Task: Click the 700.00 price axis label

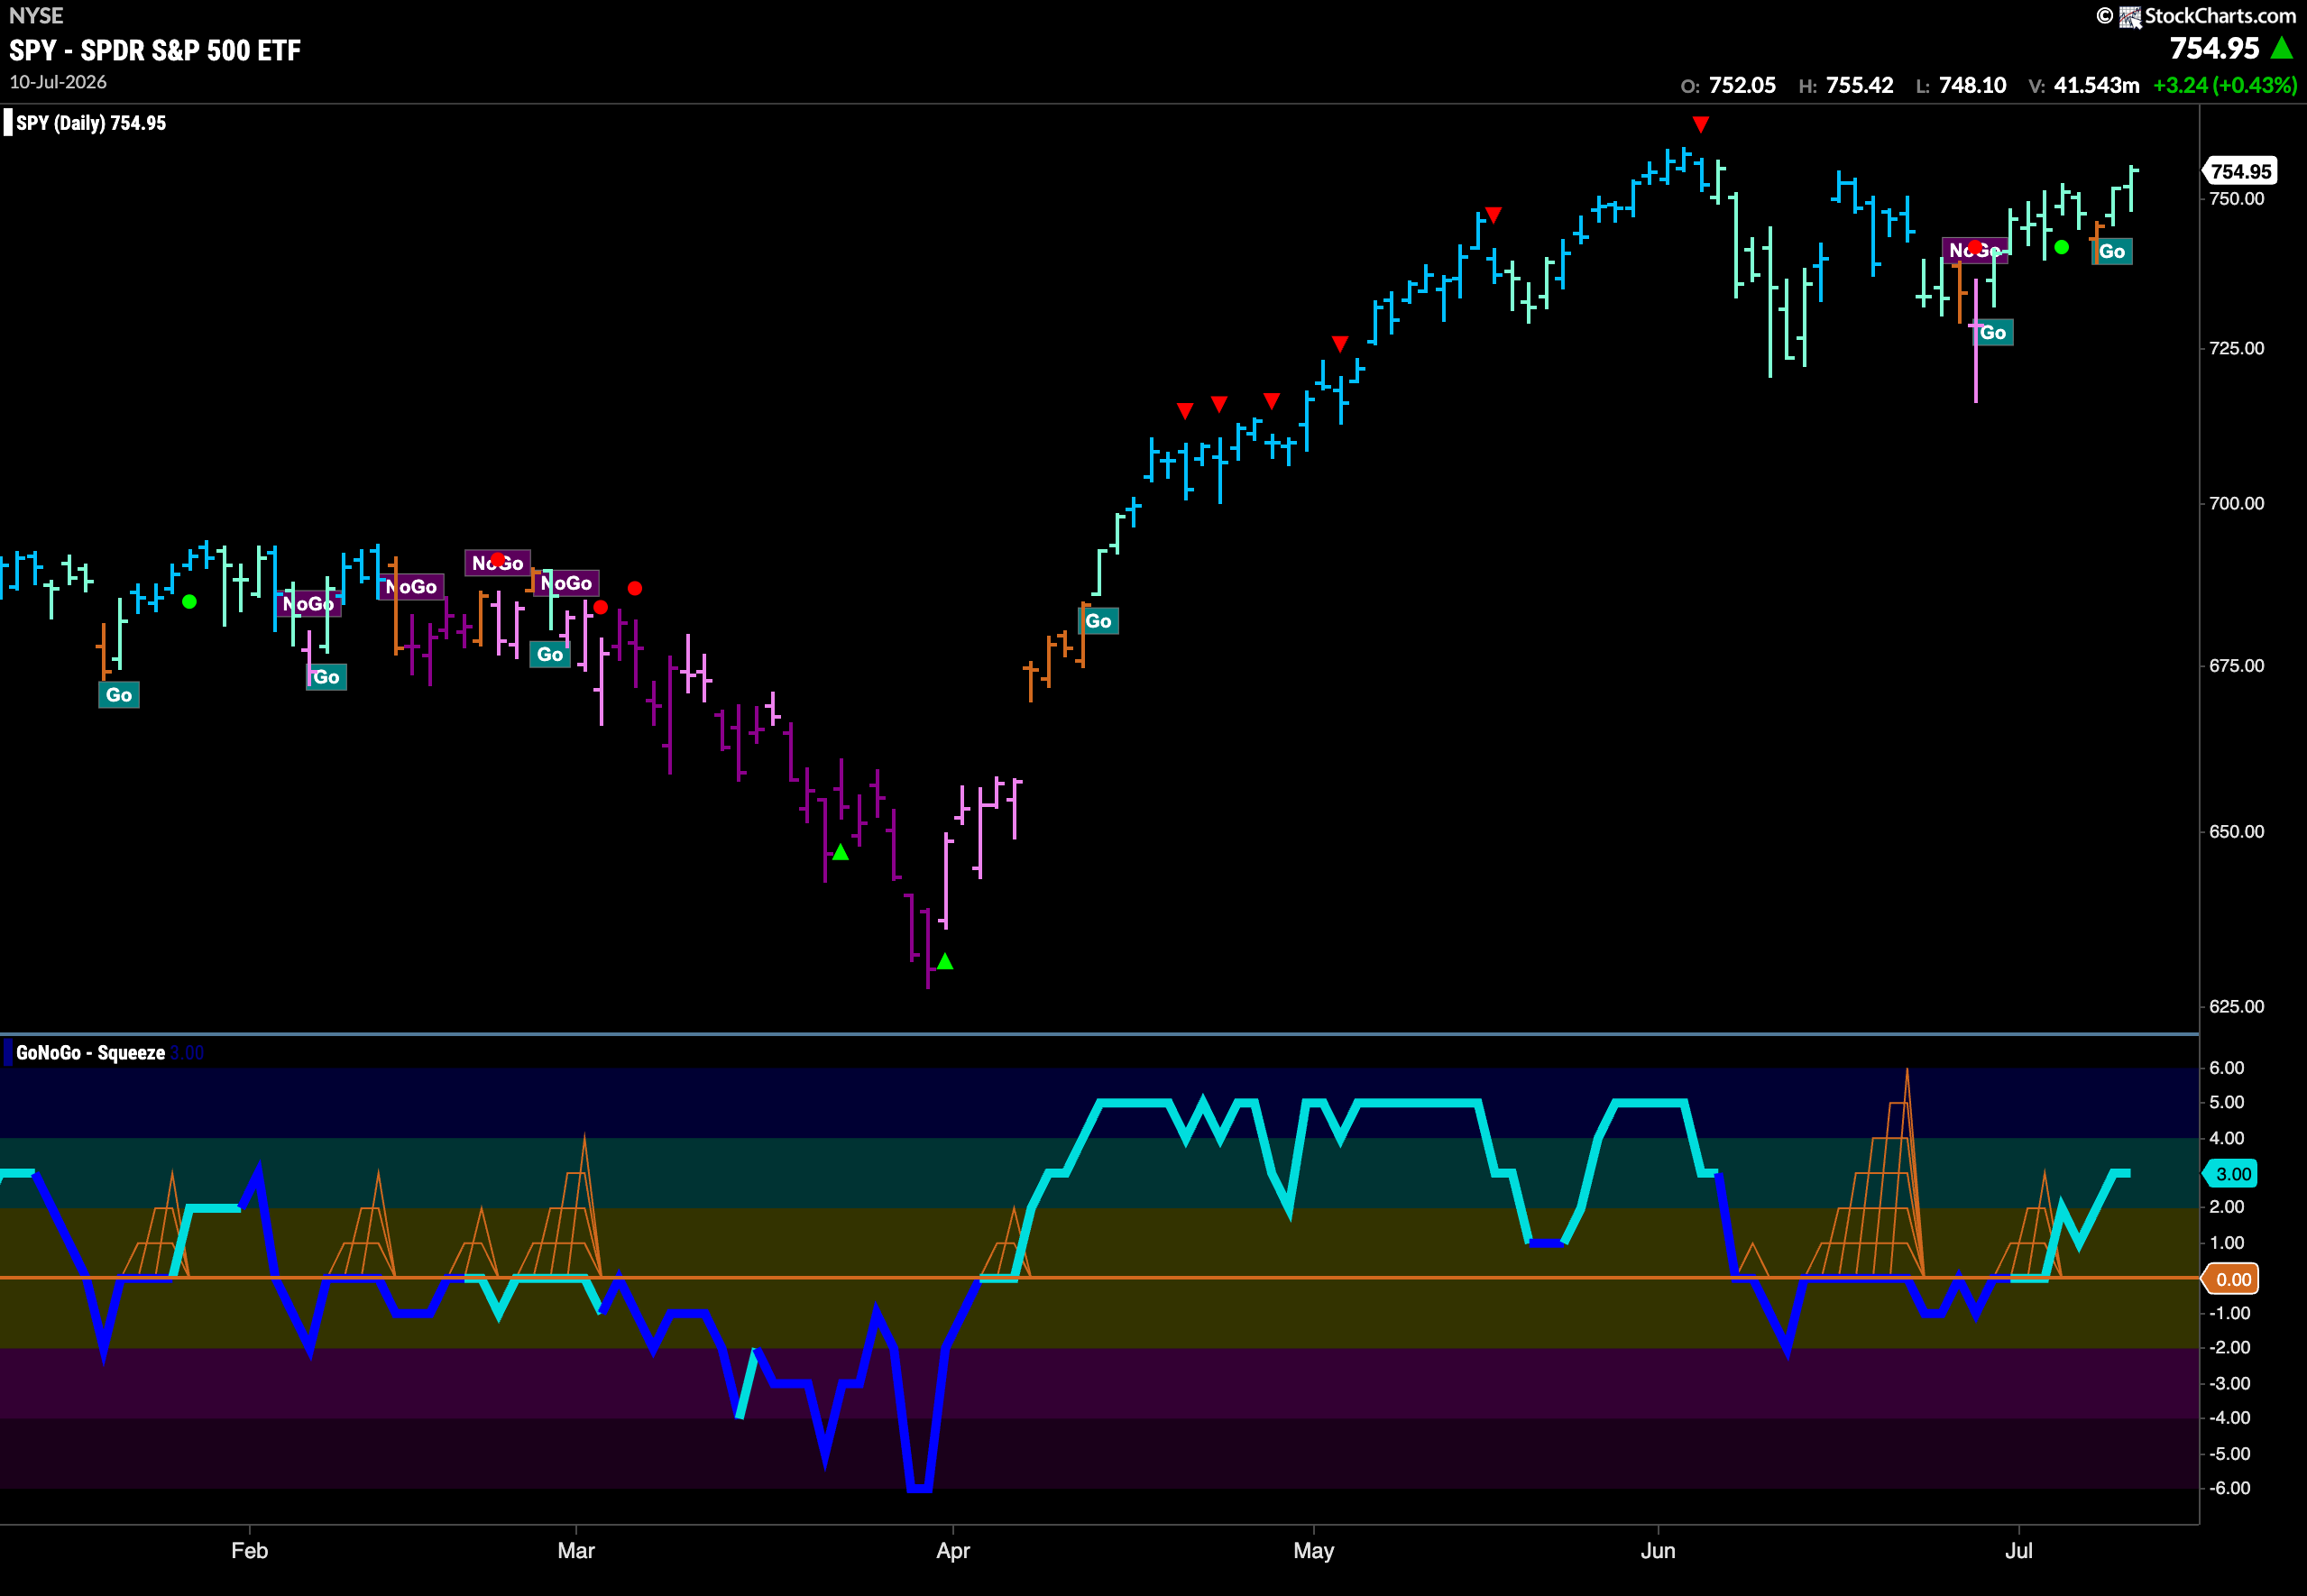Action: point(2236,503)
